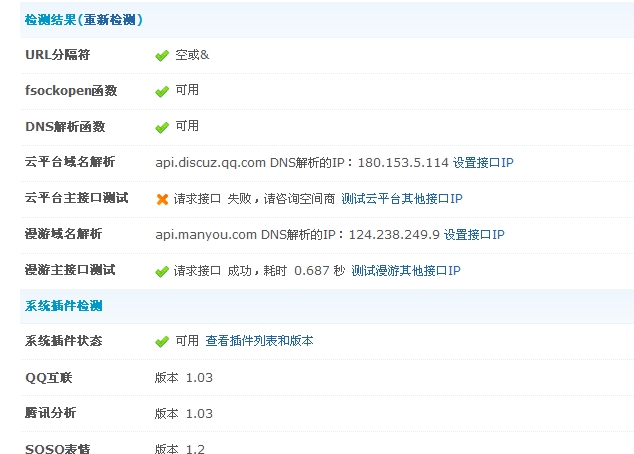This screenshot has height=454, width=634.
Task: Click the 云平台主接口测试 label
Action: click(76, 198)
